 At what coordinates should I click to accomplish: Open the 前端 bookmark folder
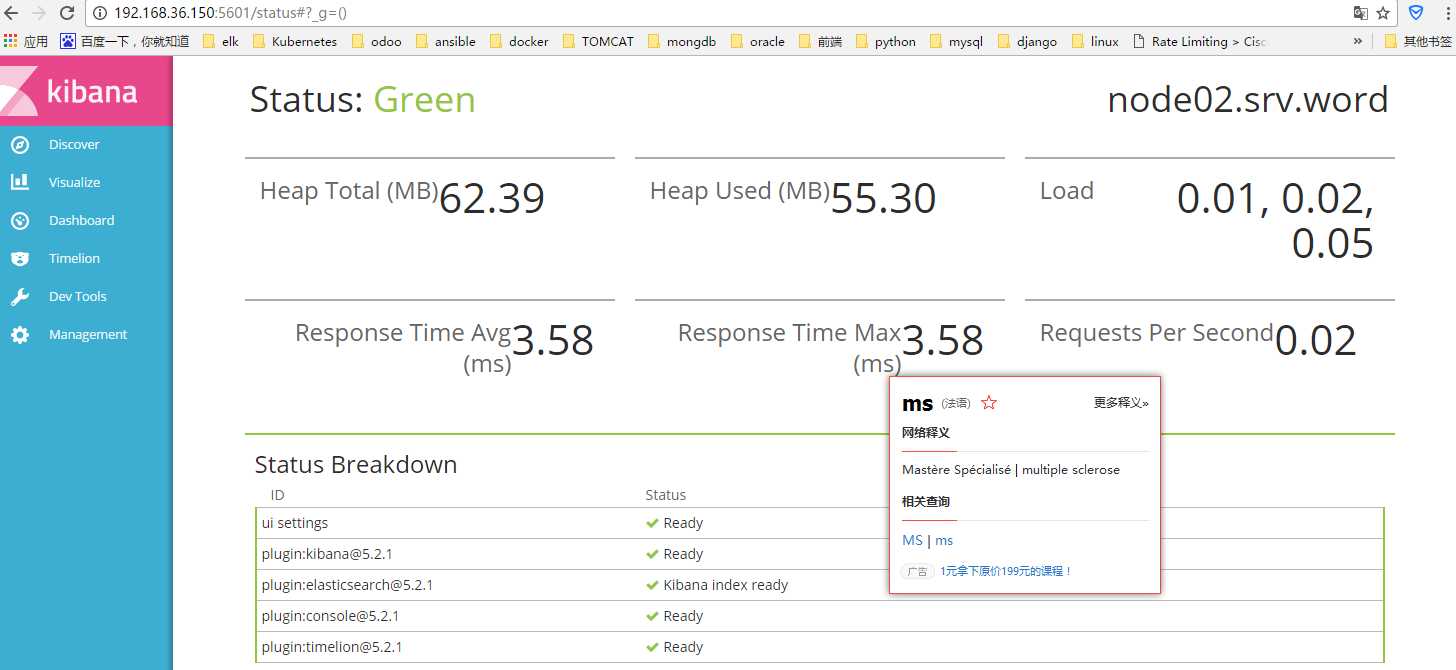(819, 41)
